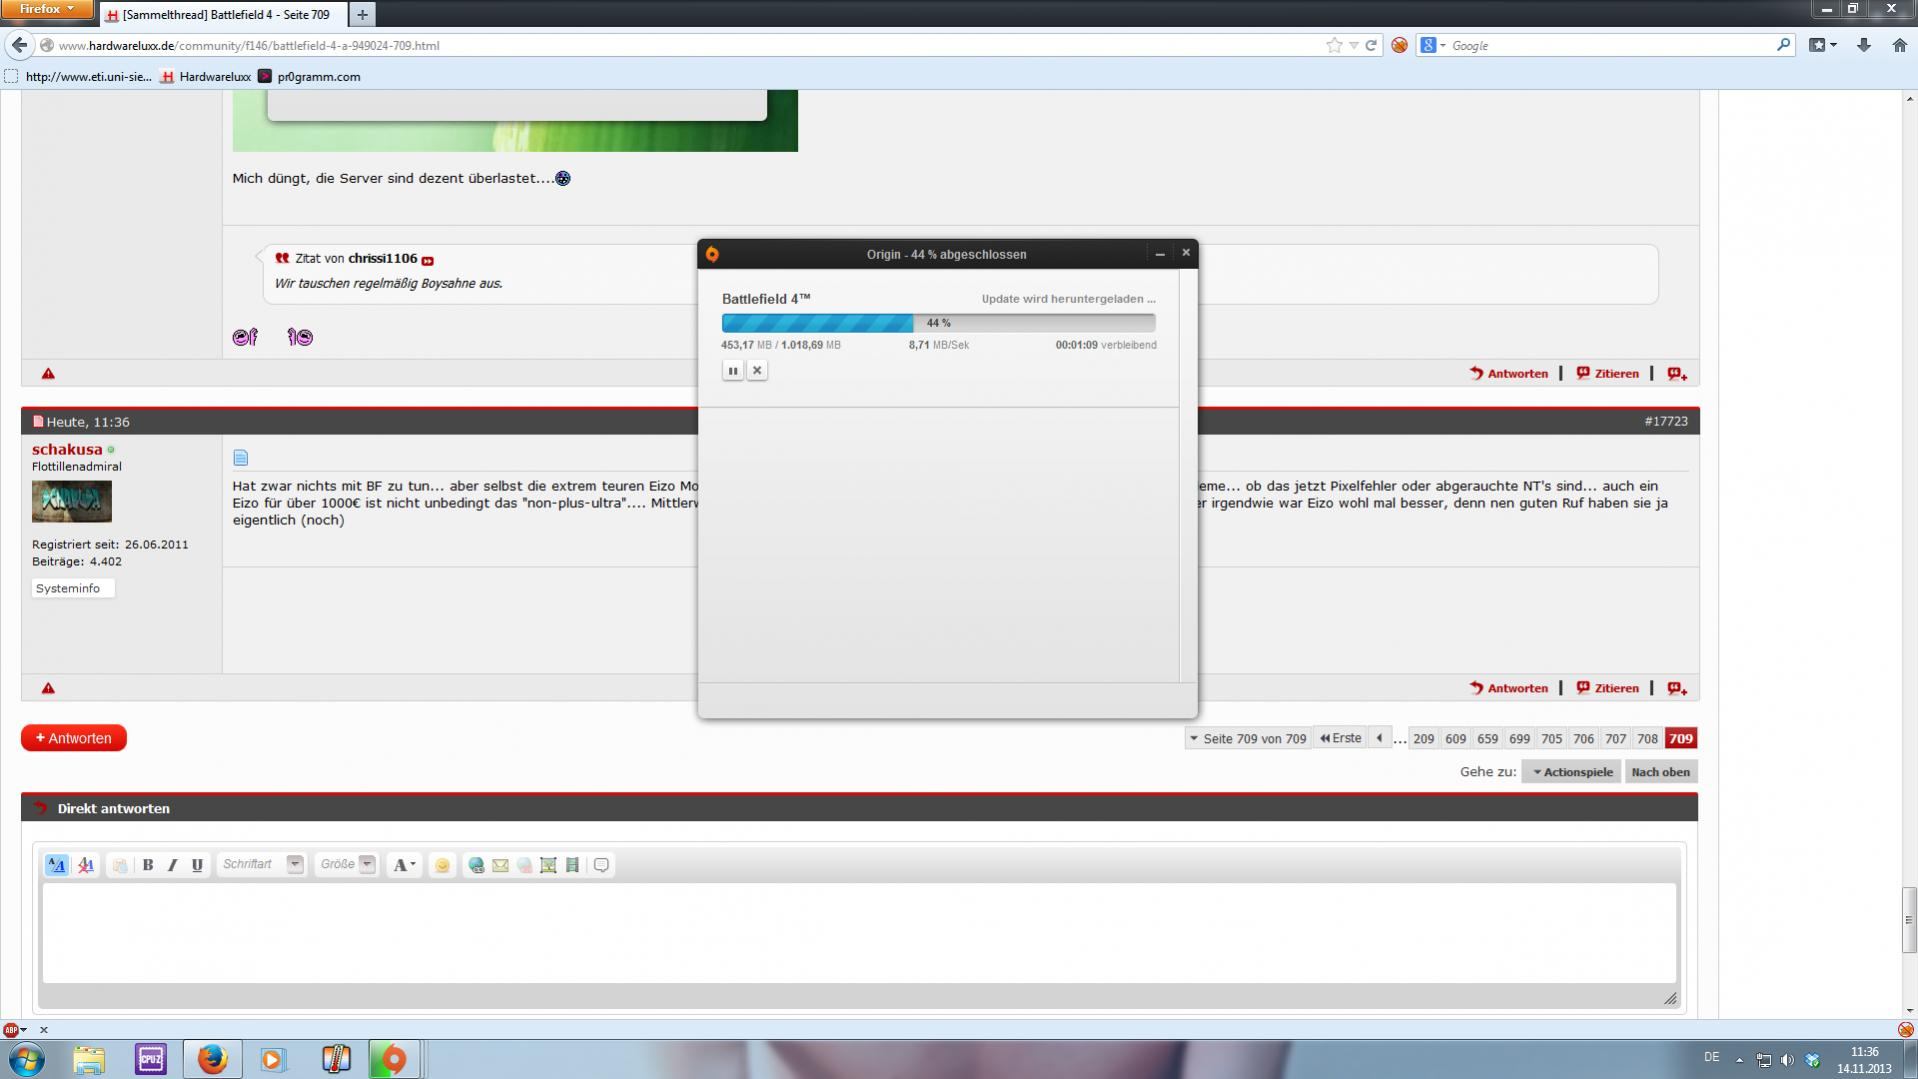Viewport: 1918px width, 1079px height.
Task: Open the Actionspiele forum jump dropdown
Action: 1572,772
